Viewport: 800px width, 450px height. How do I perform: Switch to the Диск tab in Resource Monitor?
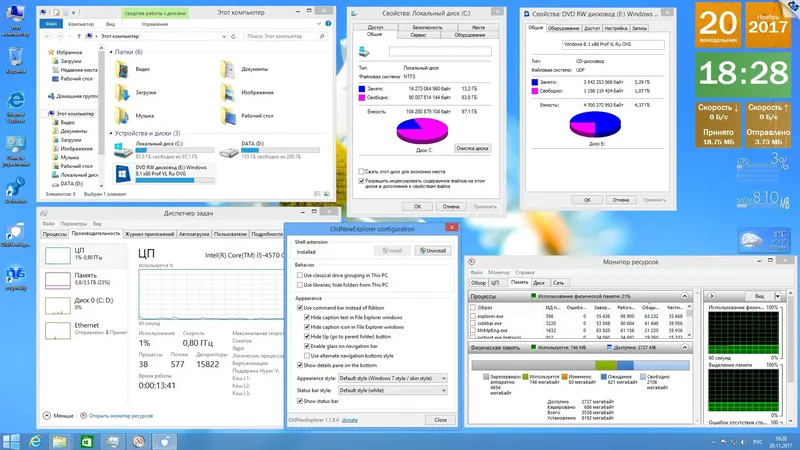click(x=539, y=282)
